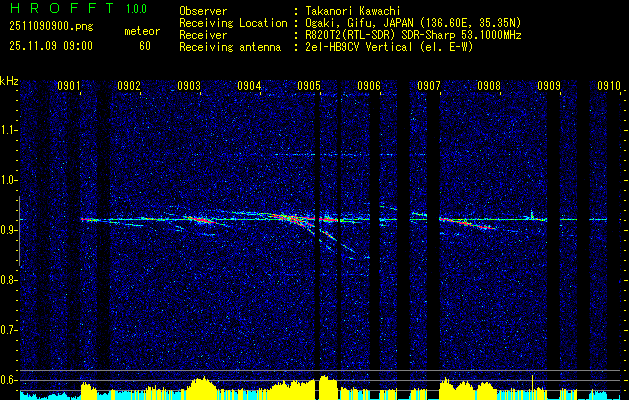Click the Observer label
The image size is (629, 400).
point(203,11)
